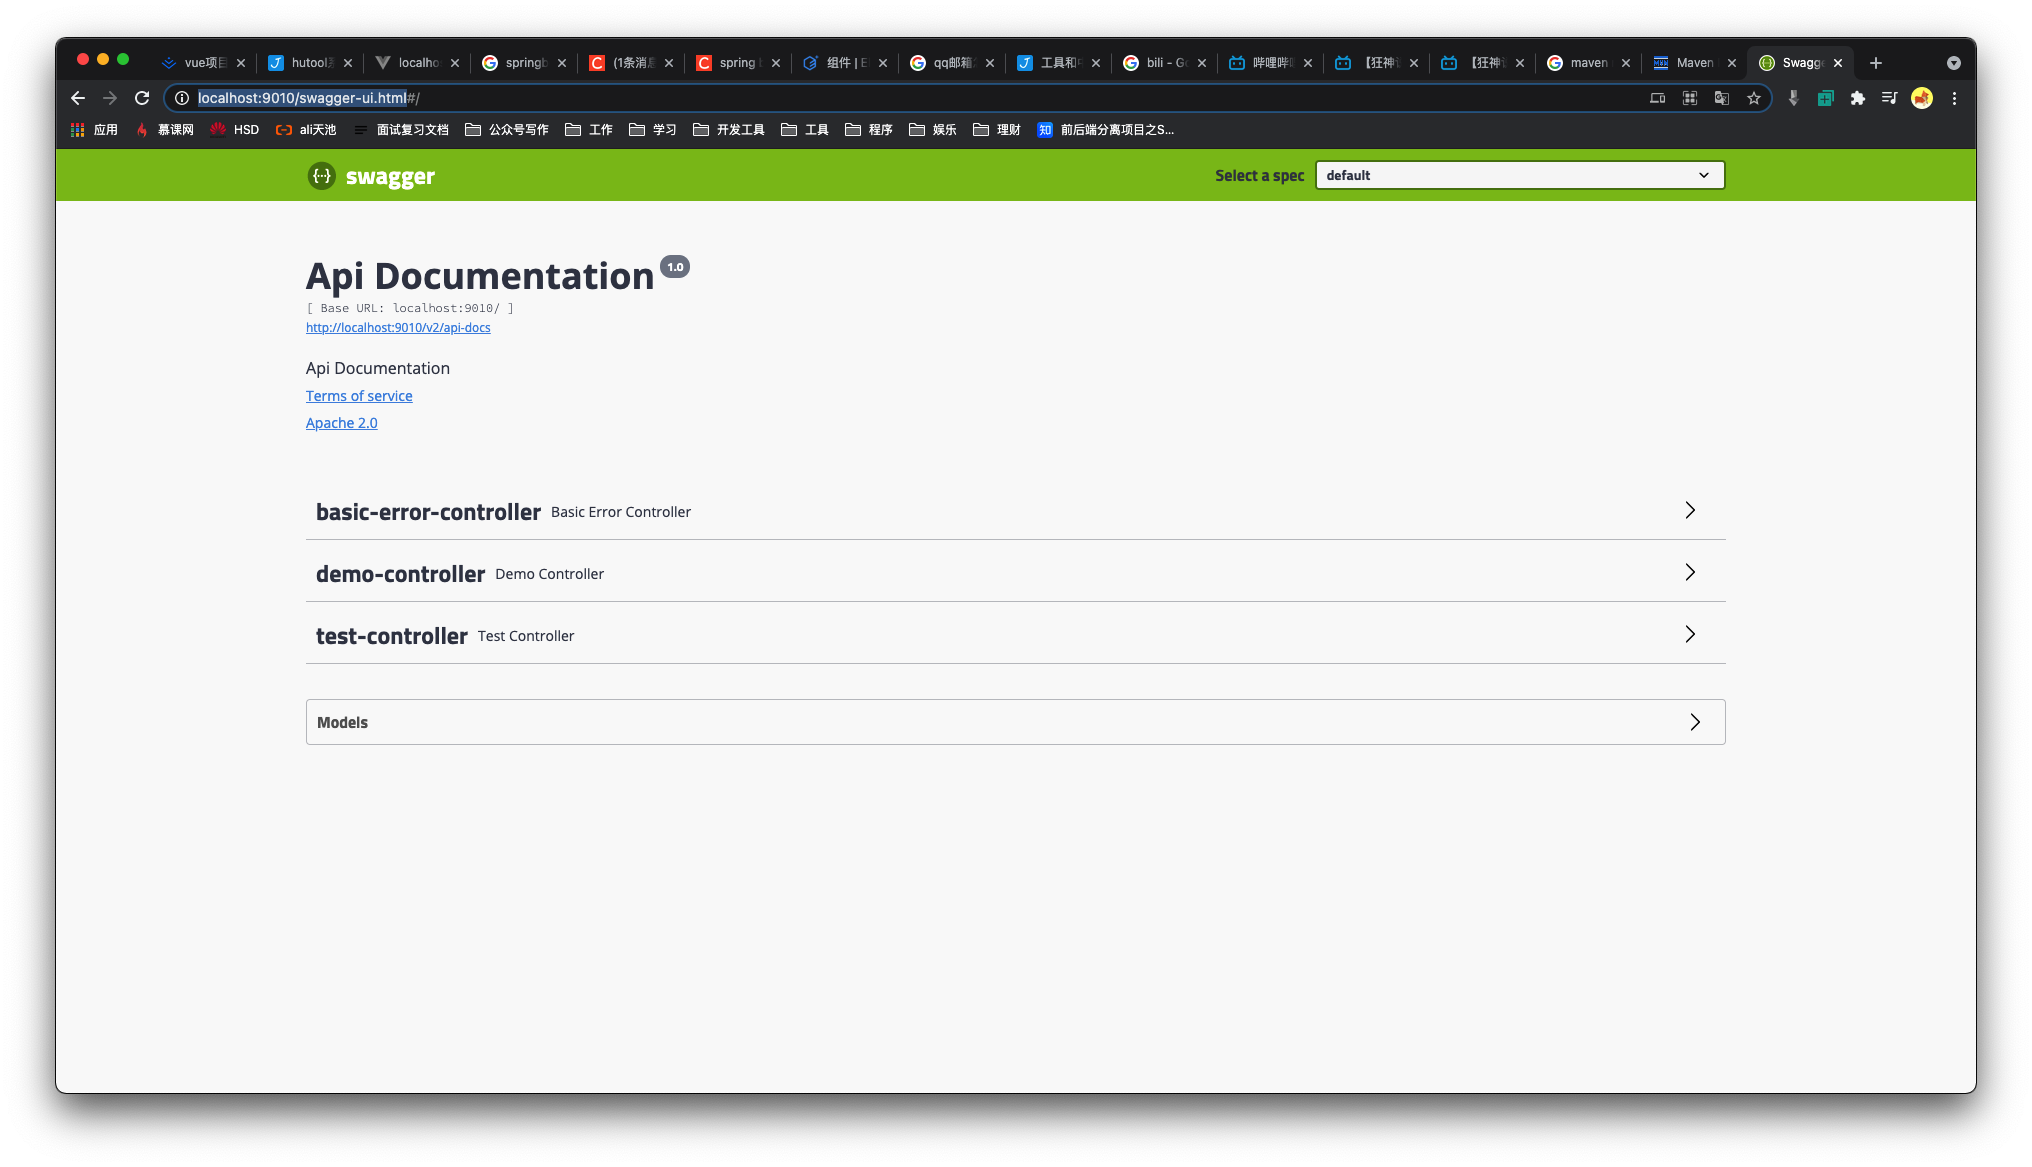Image resolution: width=2032 pixels, height=1167 pixels.
Task: Click the media control playlist icon
Action: click(1889, 98)
